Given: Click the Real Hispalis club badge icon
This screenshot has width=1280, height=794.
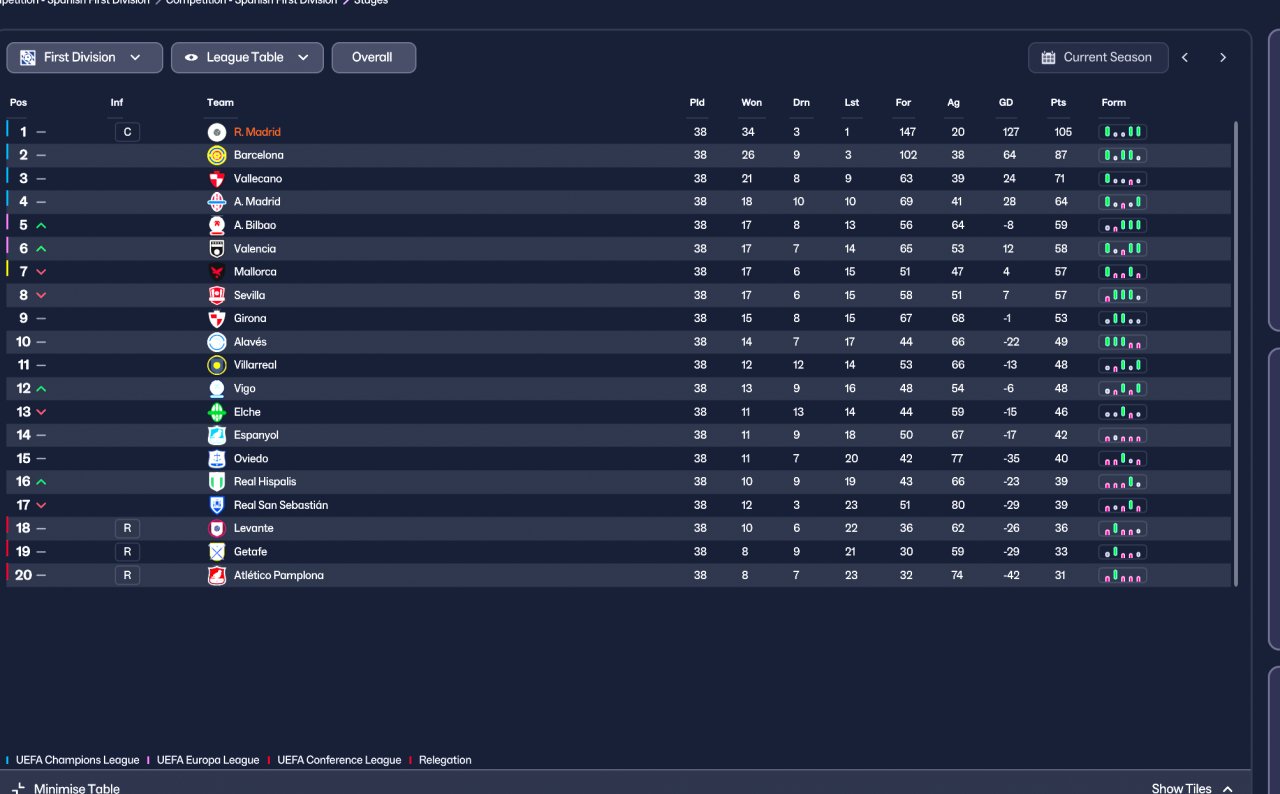Looking at the screenshot, I should (x=217, y=482).
